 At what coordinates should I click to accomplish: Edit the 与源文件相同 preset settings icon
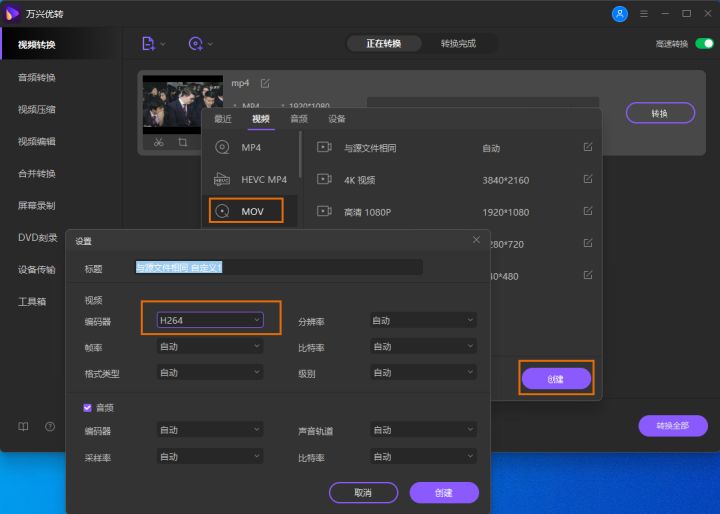[x=588, y=147]
